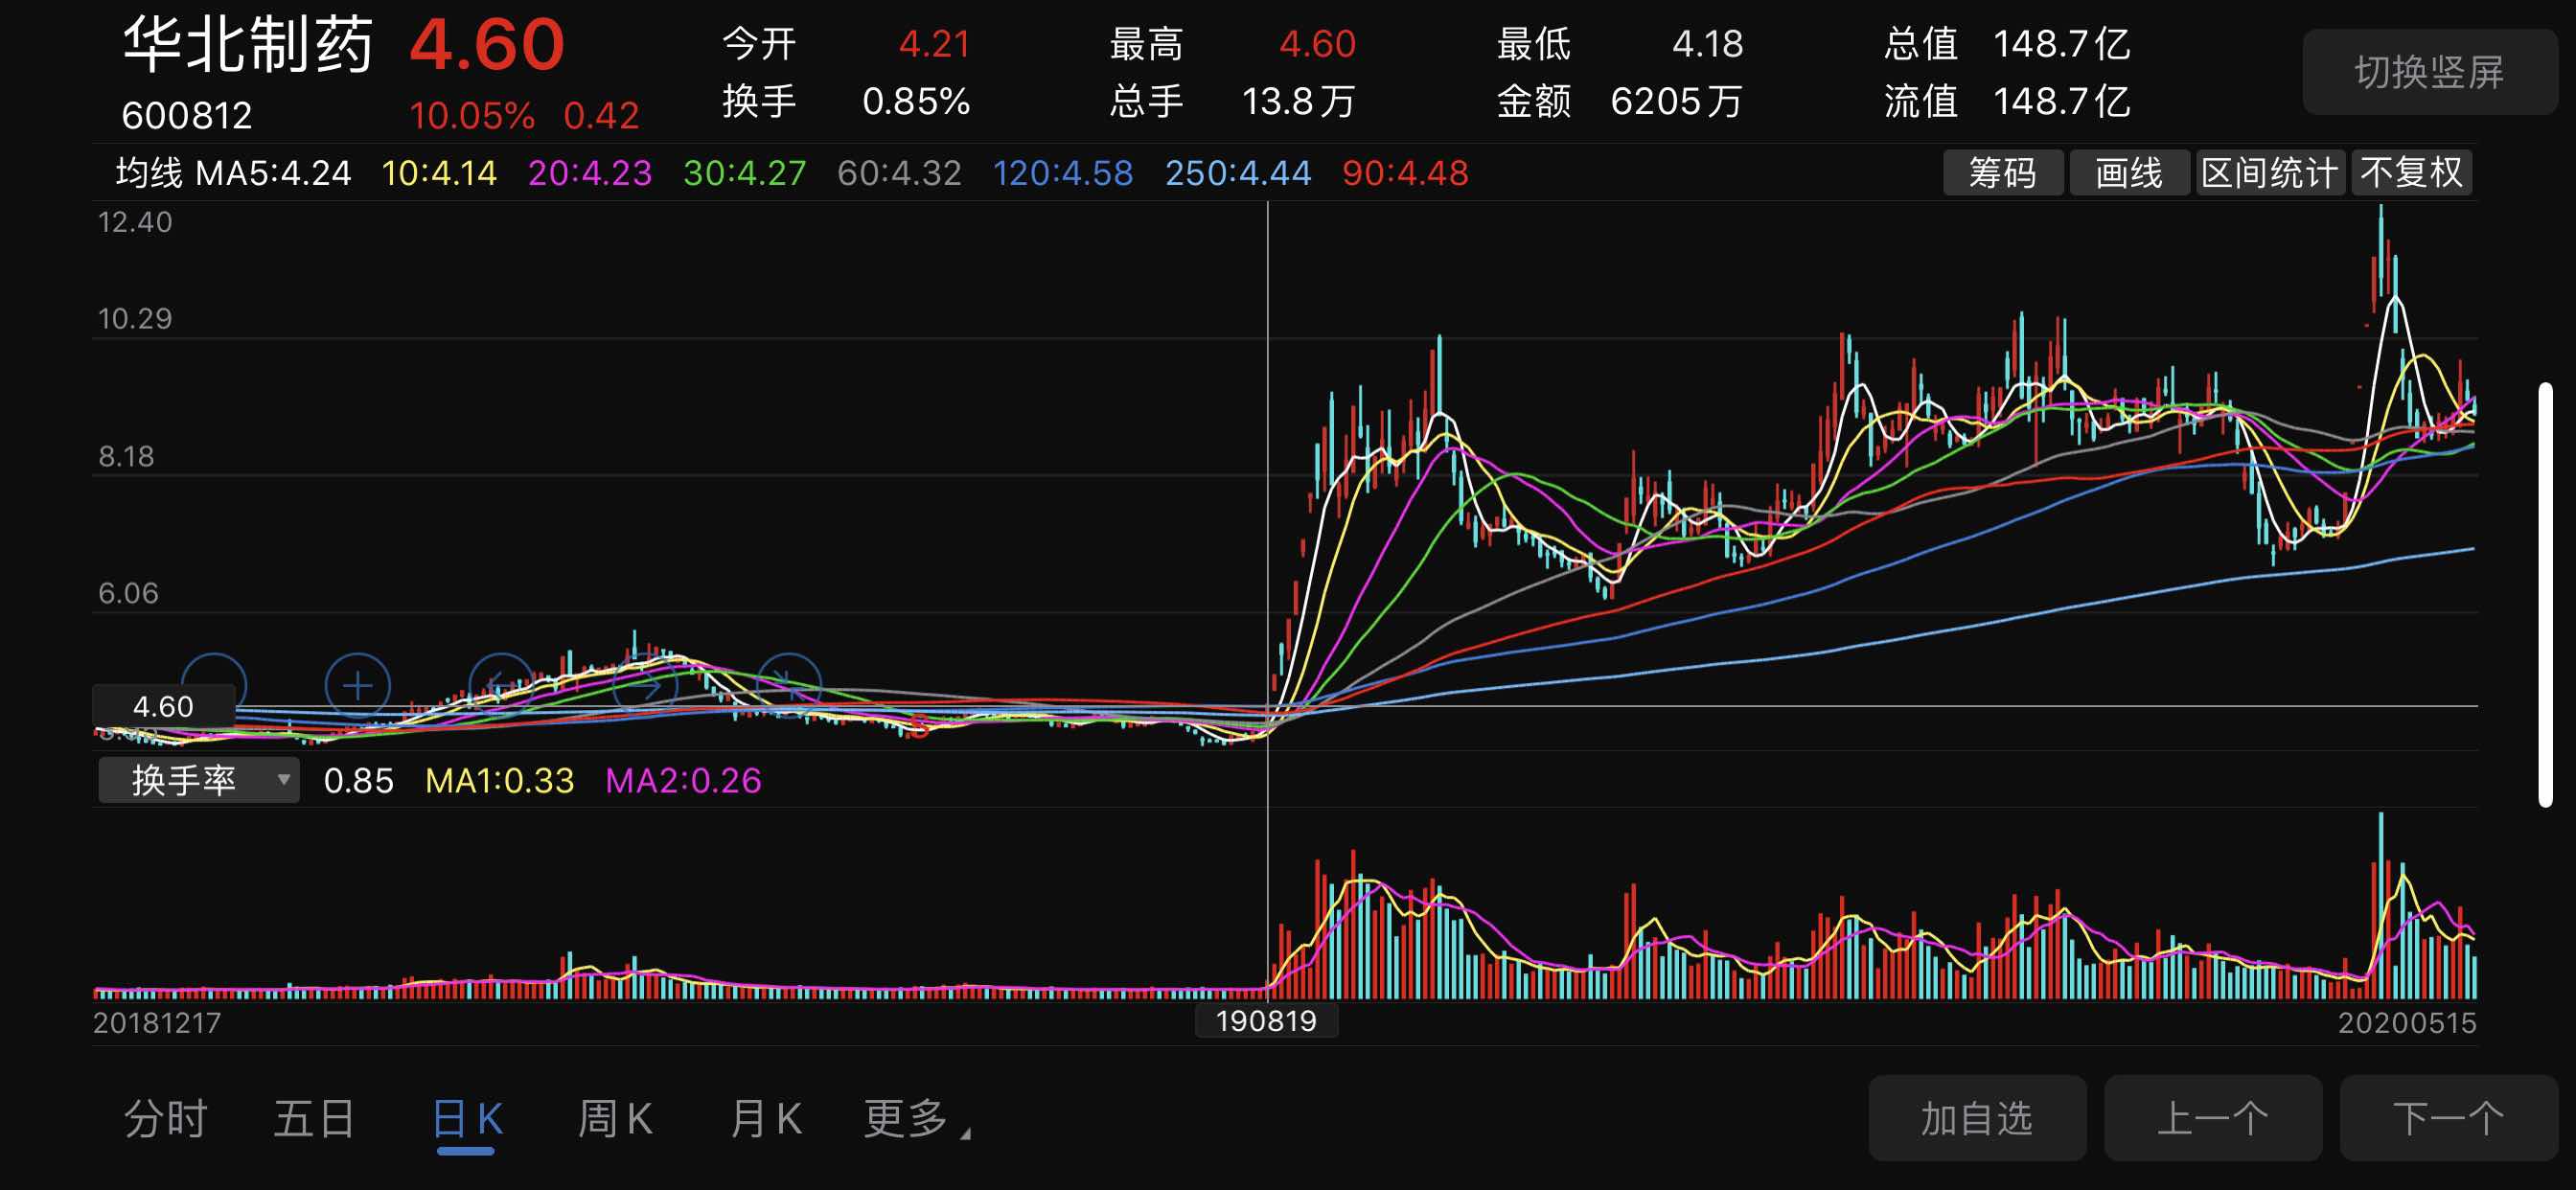
Task: Tap the green 30:4.27 average label
Action: (x=744, y=173)
